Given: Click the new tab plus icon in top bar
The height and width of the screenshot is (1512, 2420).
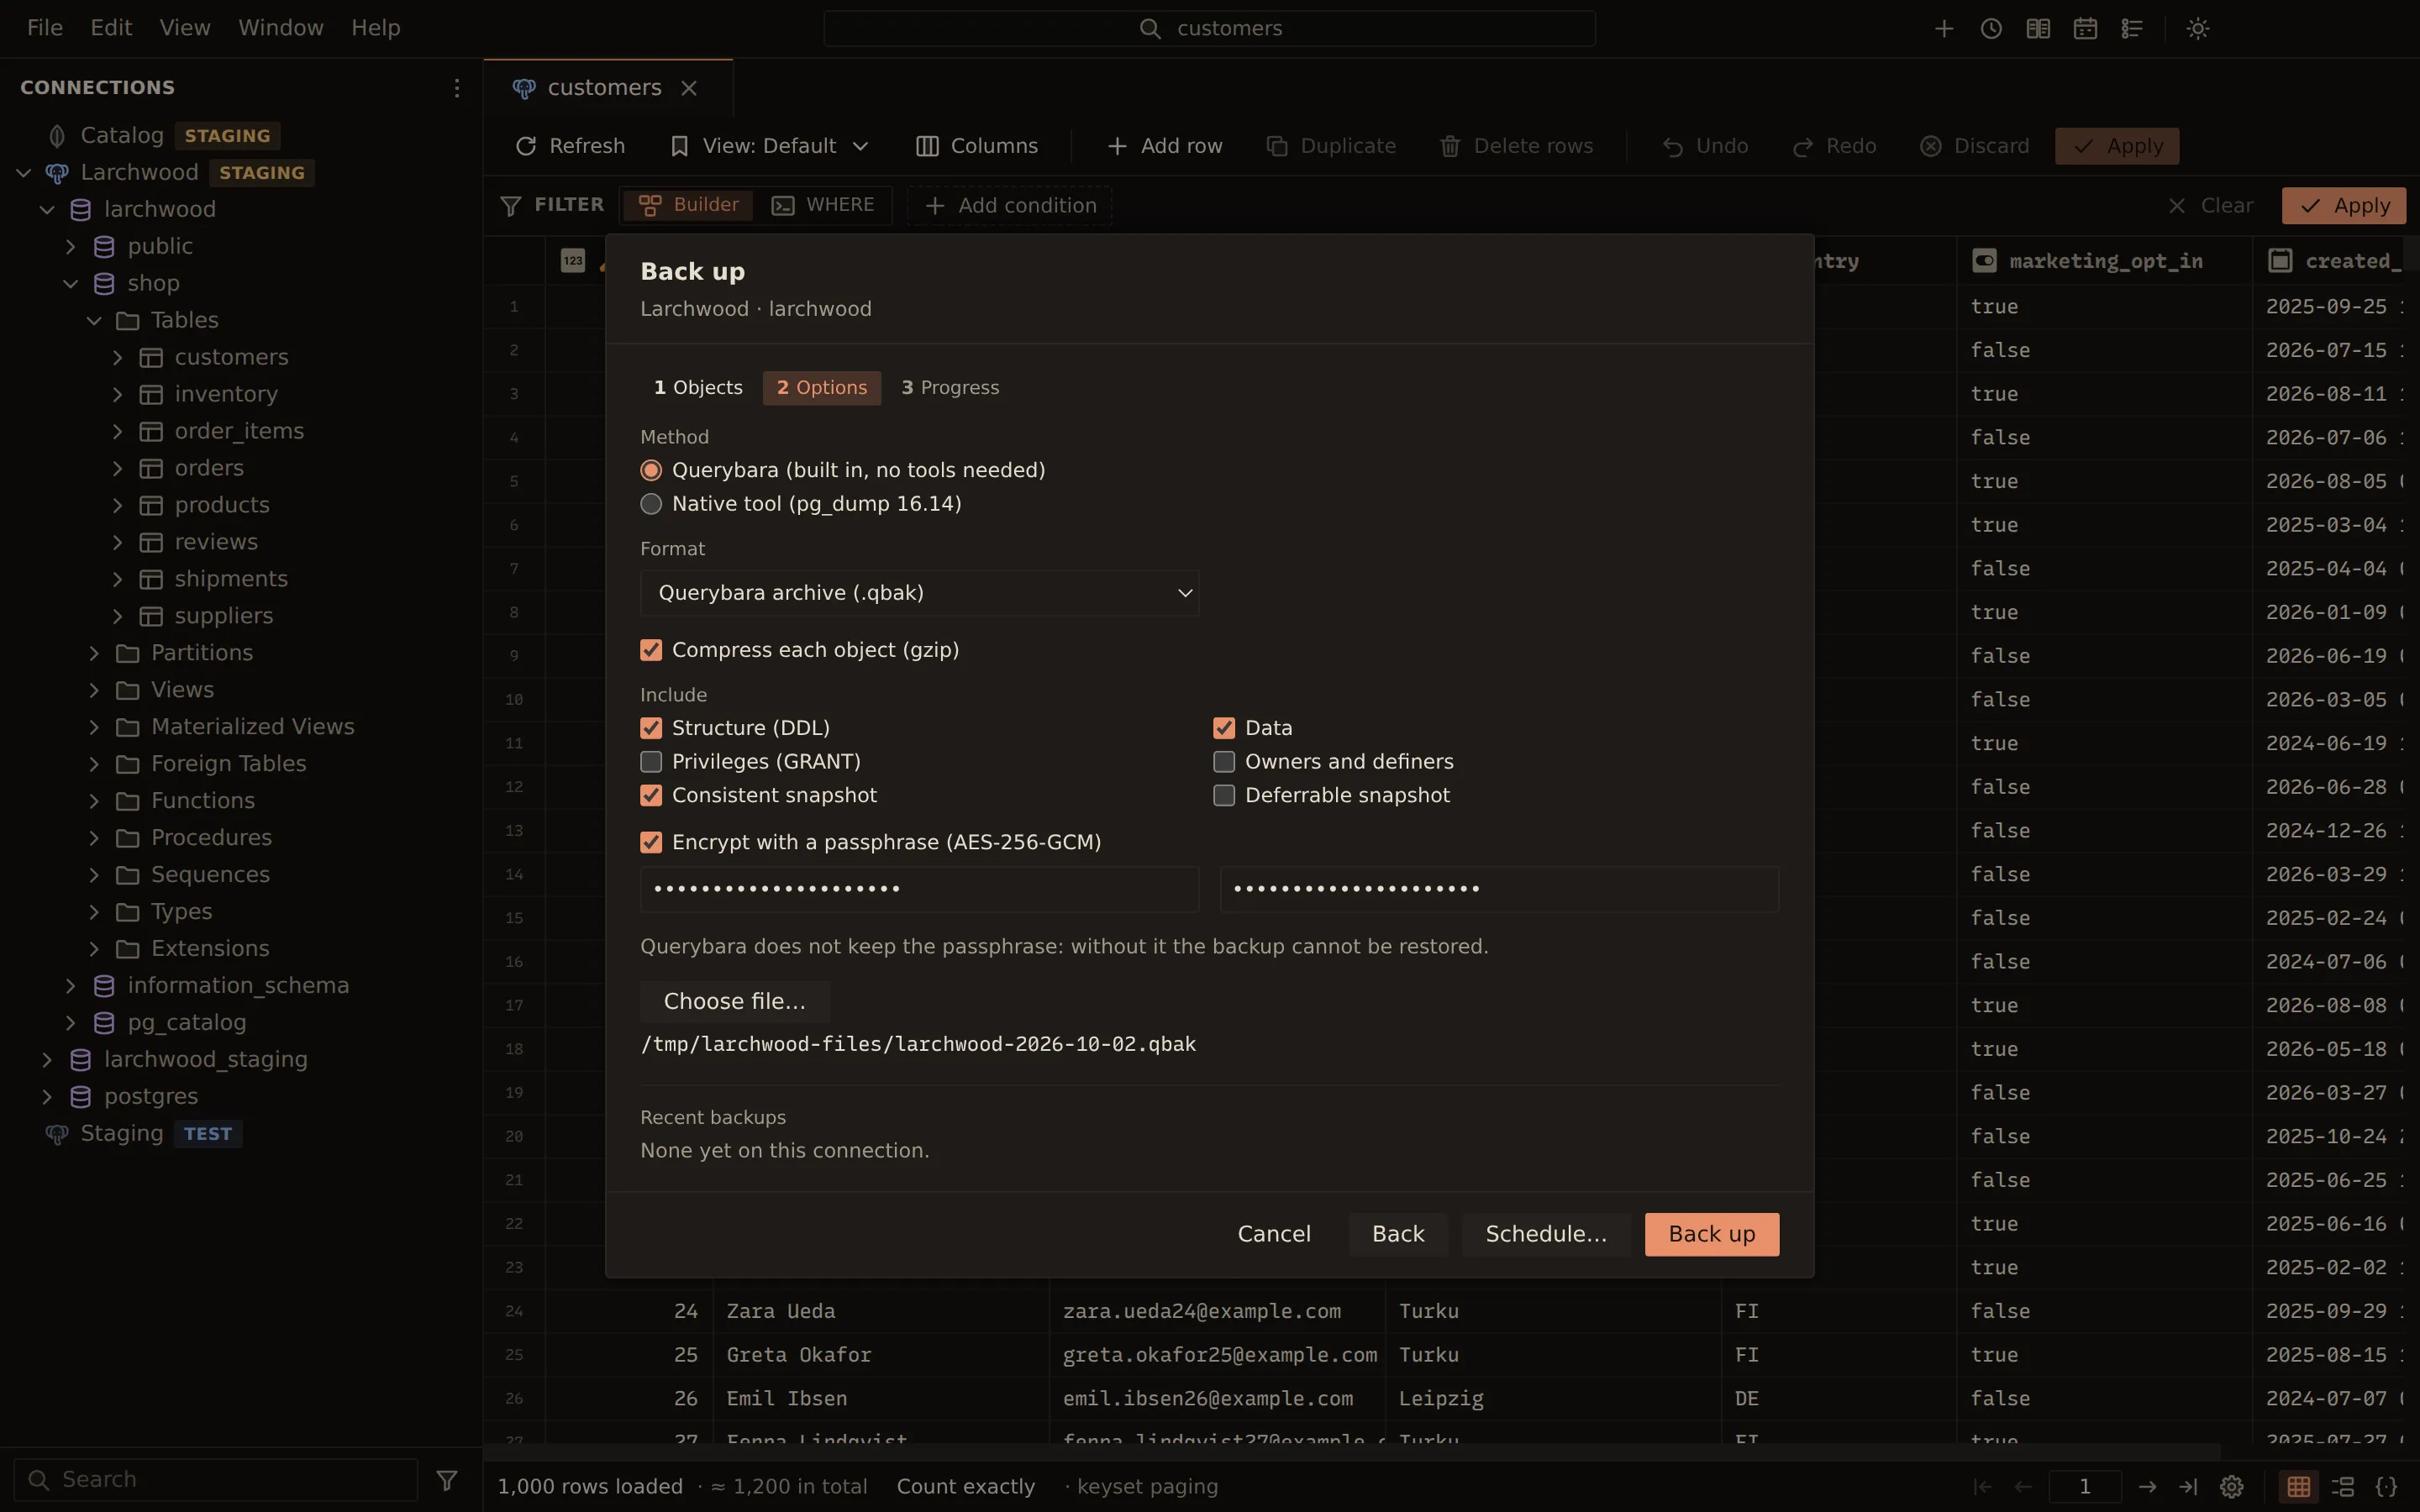Looking at the screenshot, I should click(1944, 29).
